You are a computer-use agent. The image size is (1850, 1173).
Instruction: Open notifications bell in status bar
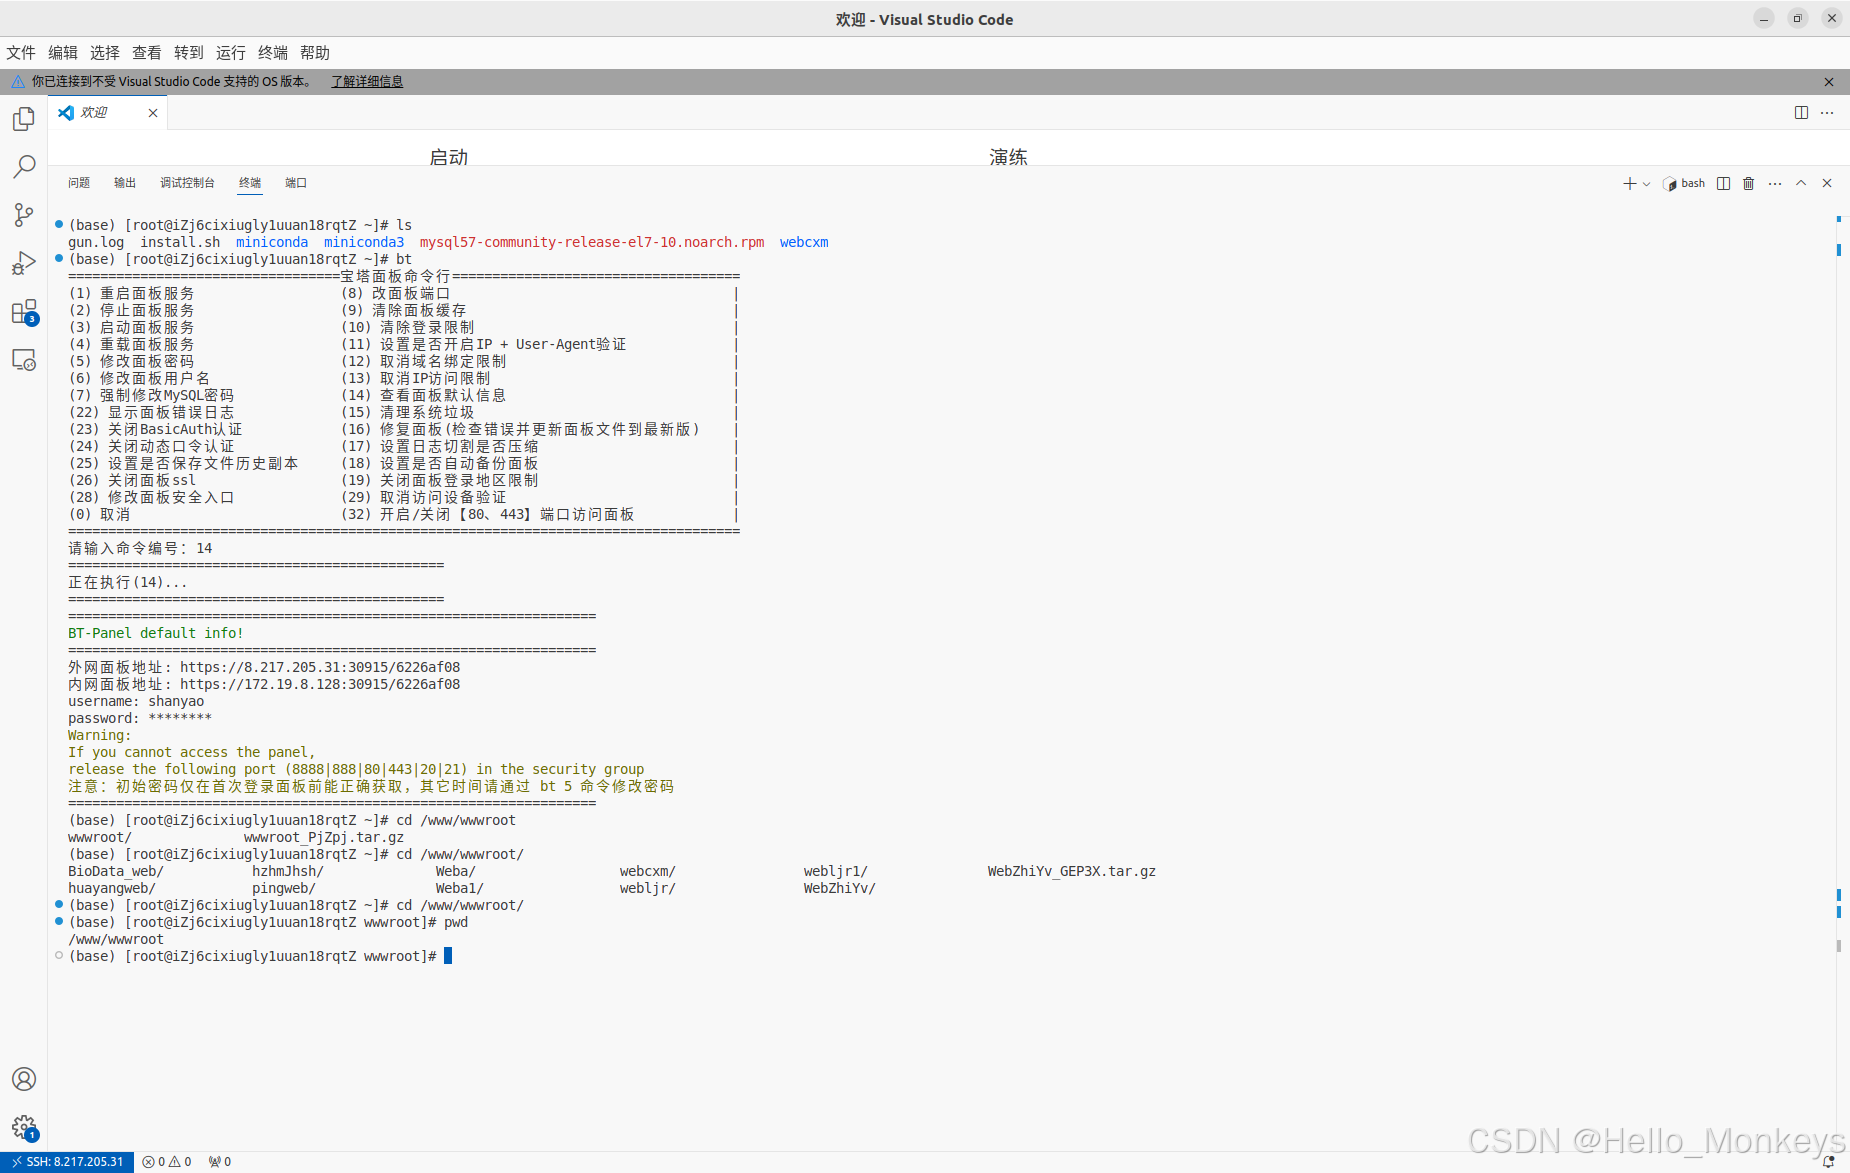[x=1829, y=1162]
